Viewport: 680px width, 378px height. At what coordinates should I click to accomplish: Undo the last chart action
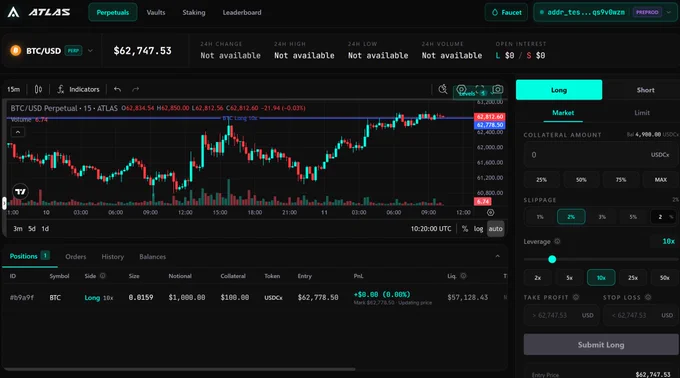[x=118, y=89]
